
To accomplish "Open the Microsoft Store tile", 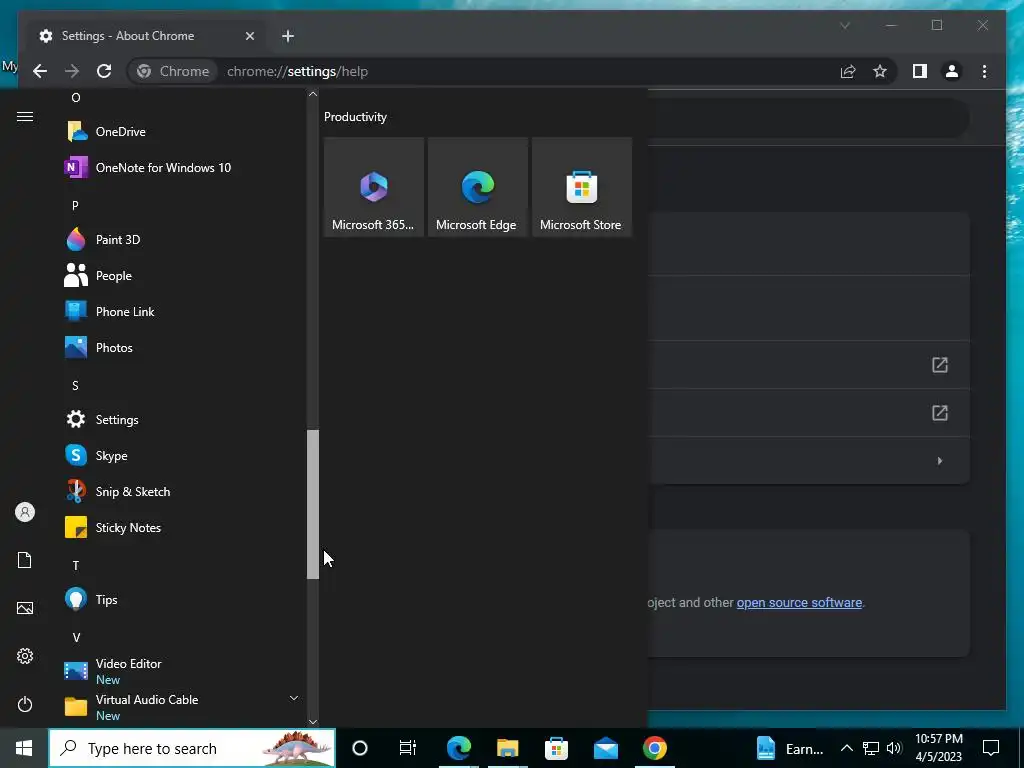I will 582,187.
